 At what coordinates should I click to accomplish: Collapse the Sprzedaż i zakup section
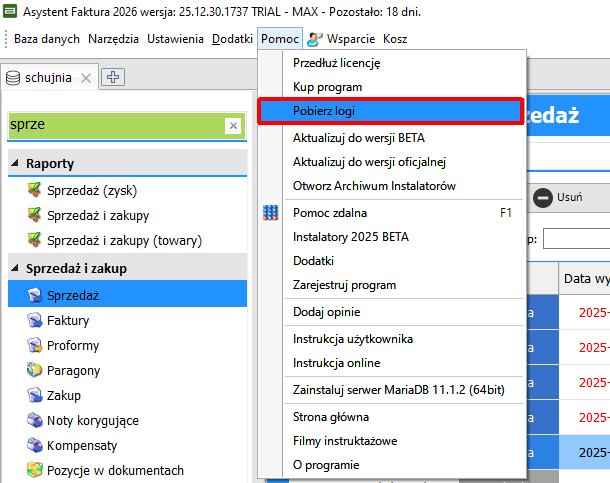(x=16, y=269)
